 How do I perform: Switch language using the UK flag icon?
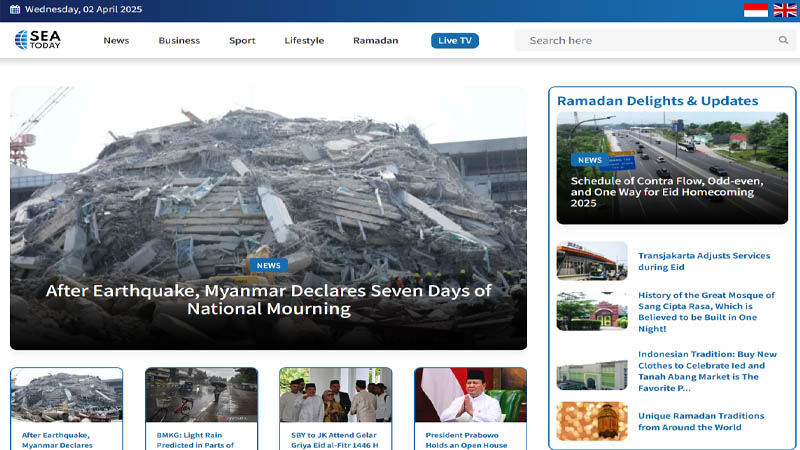785,10
